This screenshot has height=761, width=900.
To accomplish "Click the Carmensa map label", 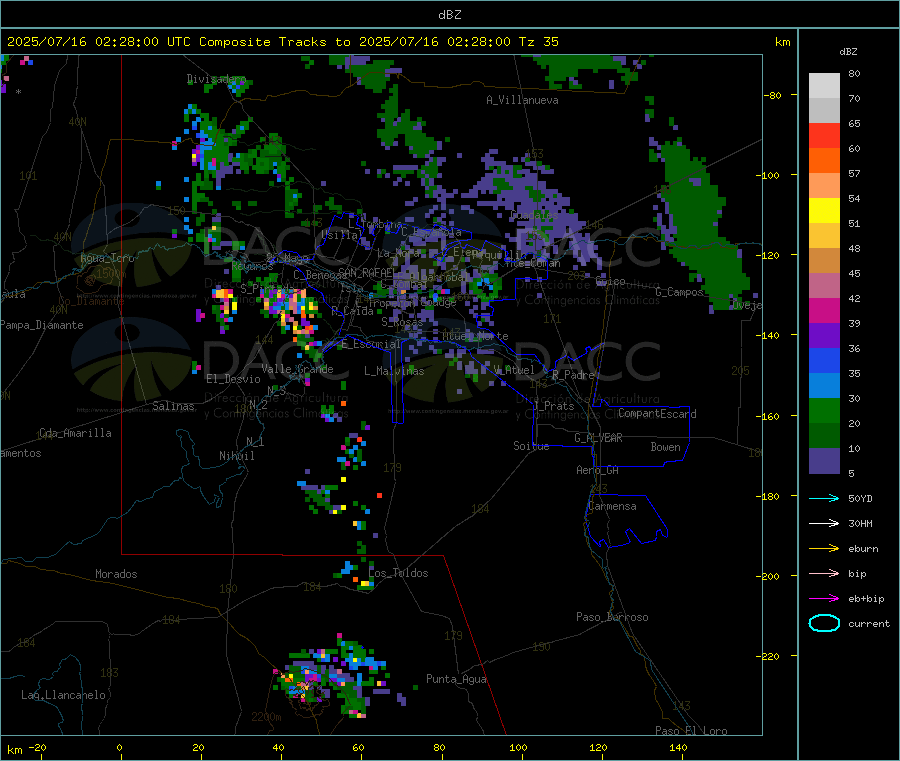I will [612, 506].
